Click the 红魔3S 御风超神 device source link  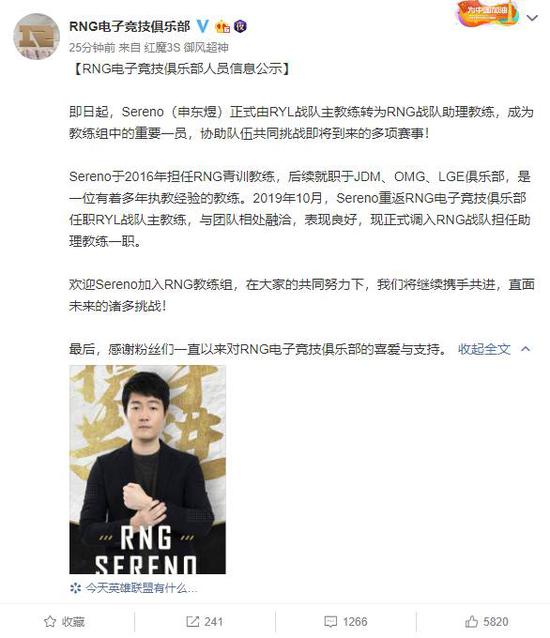[186, 48]
